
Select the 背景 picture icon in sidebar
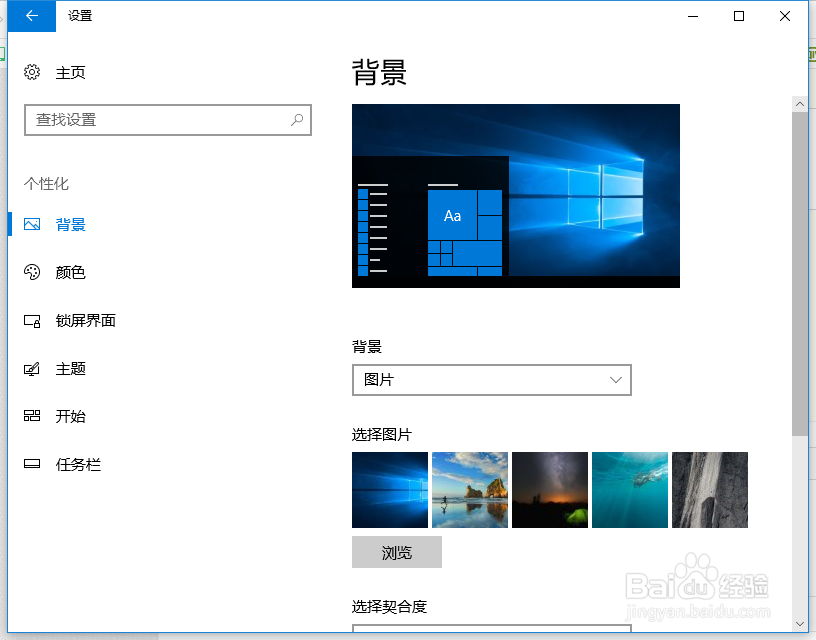pos(31,224)
